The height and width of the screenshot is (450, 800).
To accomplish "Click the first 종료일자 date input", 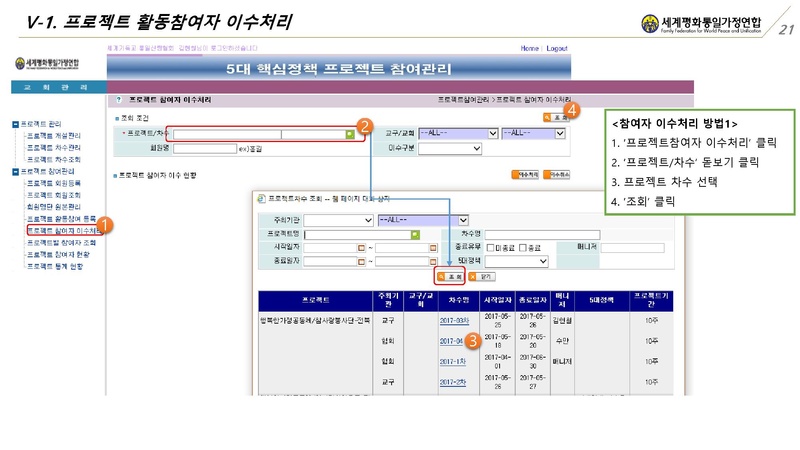I will point(330,261).
